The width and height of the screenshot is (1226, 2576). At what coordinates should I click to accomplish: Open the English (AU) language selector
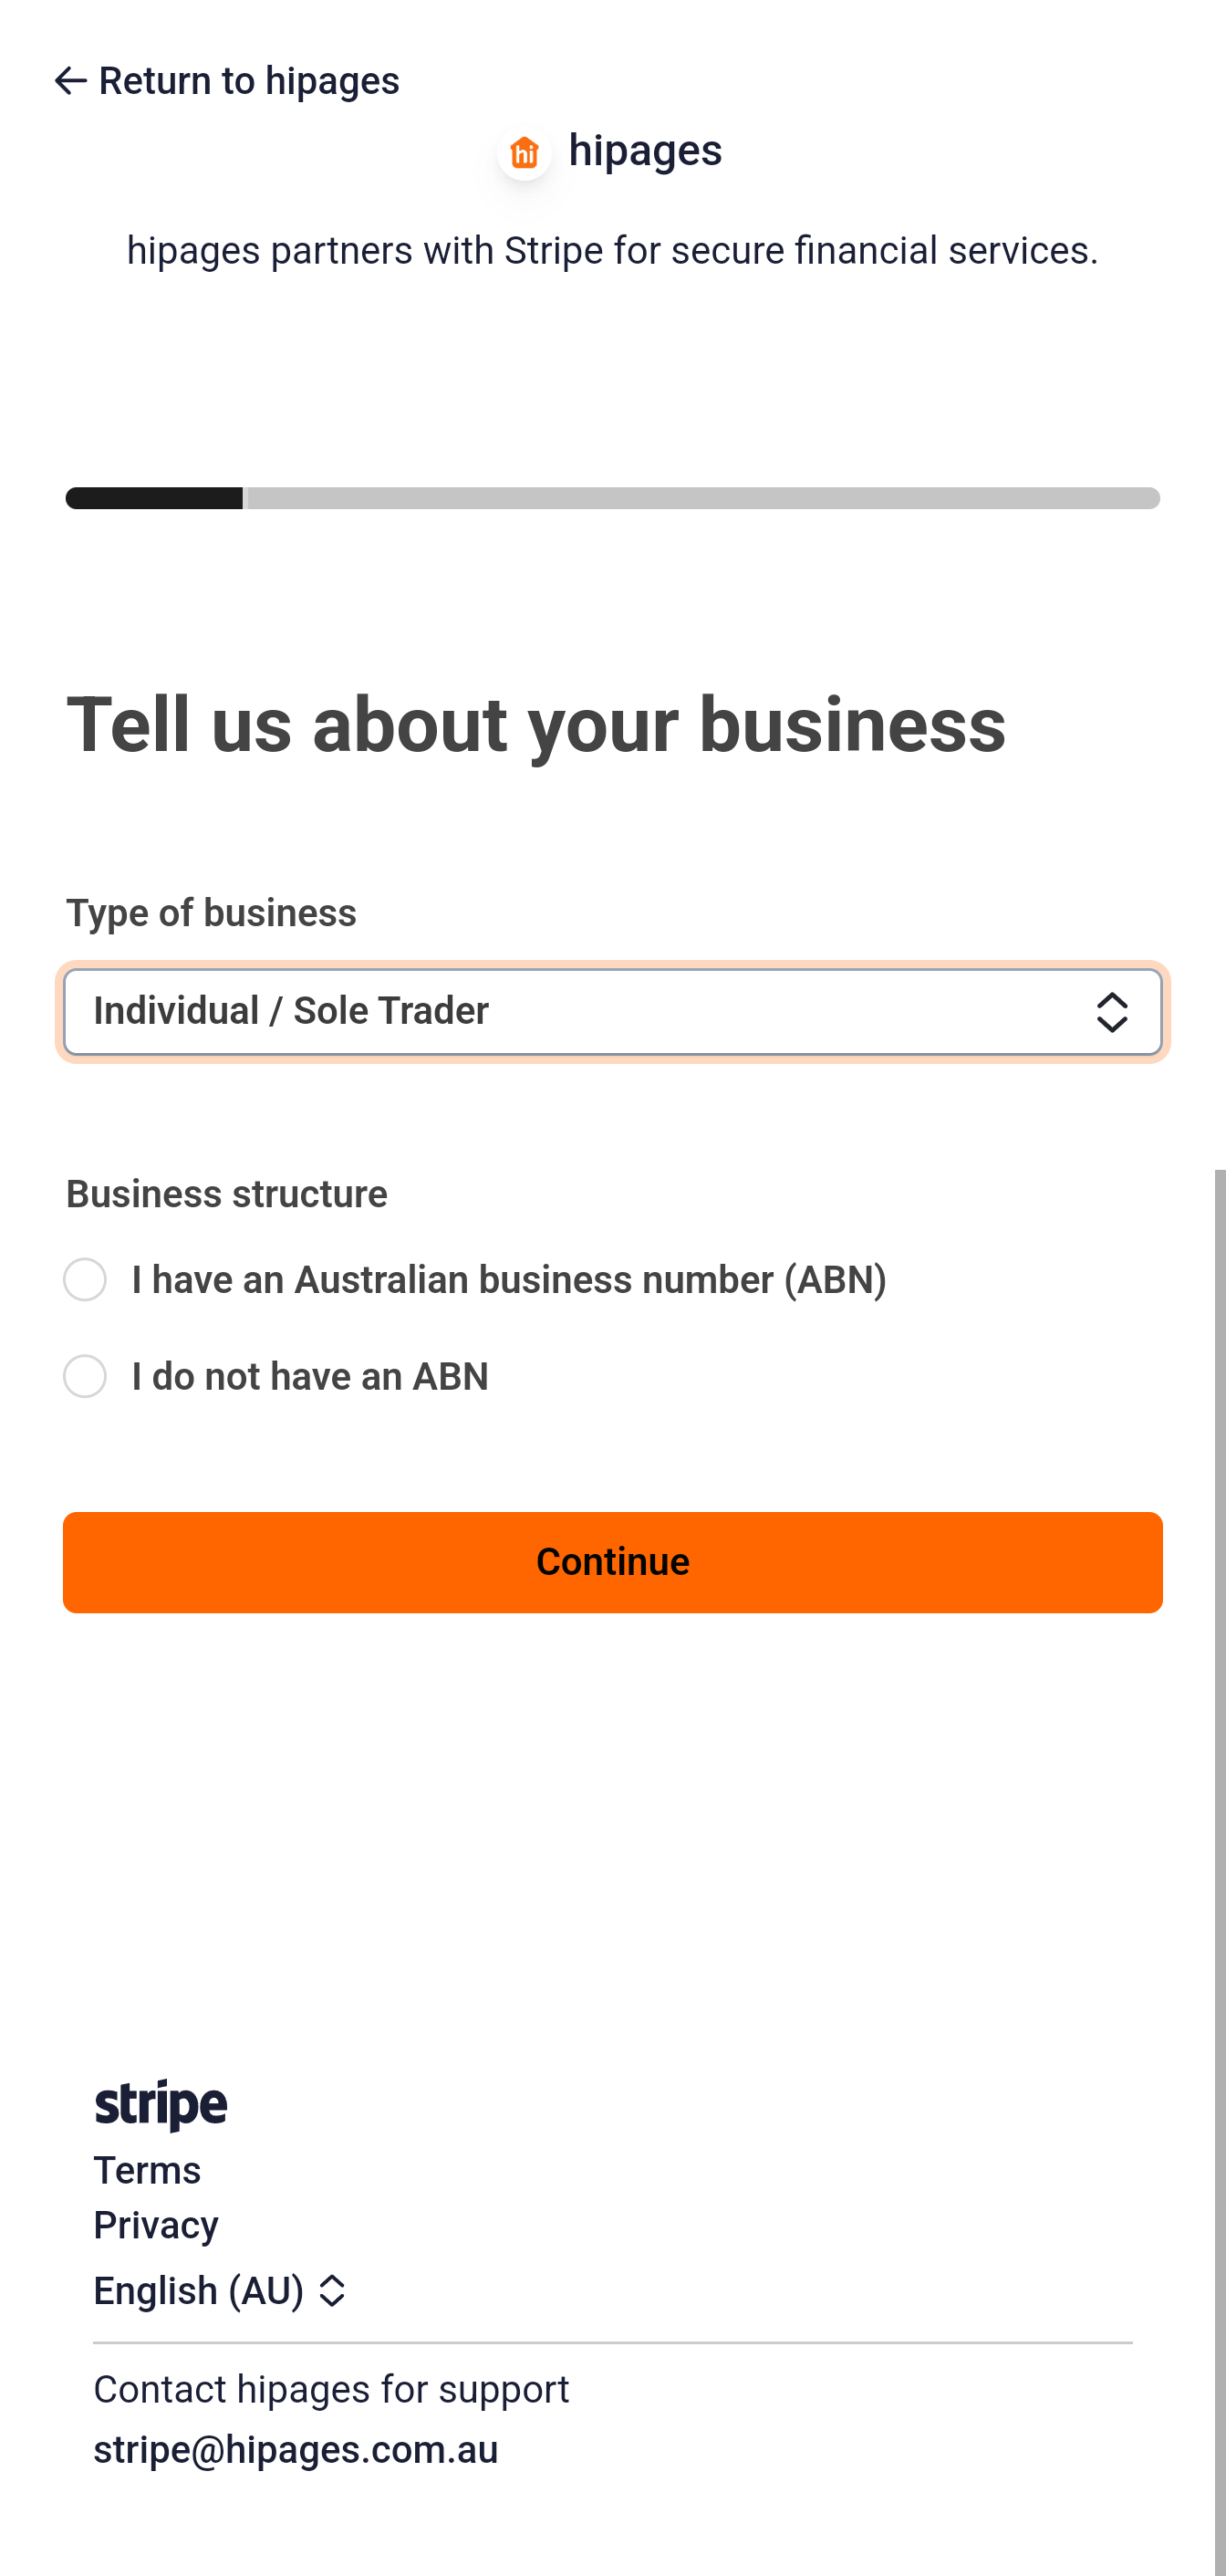pyautogui.click(x=200, y=2291)
